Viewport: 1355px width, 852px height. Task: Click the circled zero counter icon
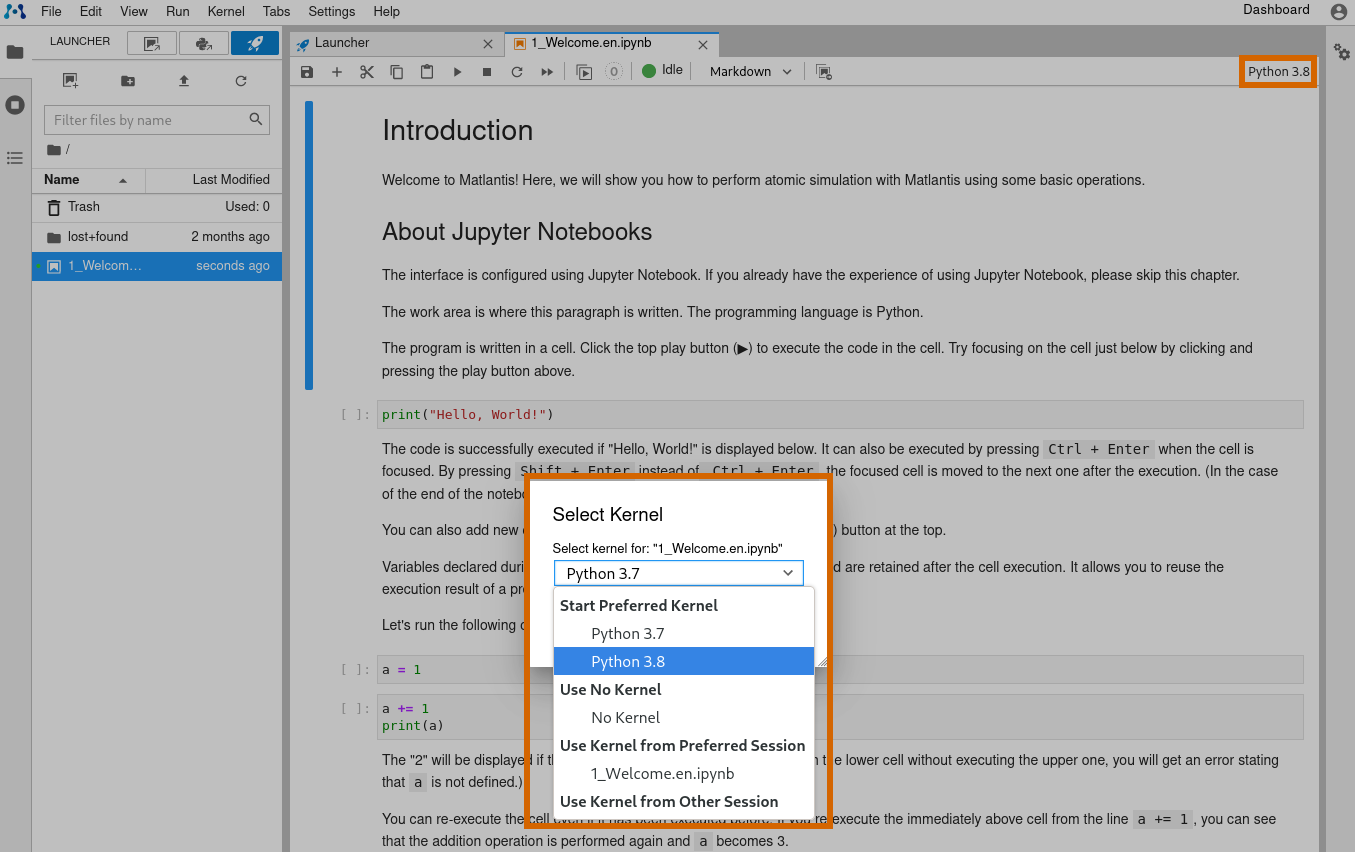point(613,71)
